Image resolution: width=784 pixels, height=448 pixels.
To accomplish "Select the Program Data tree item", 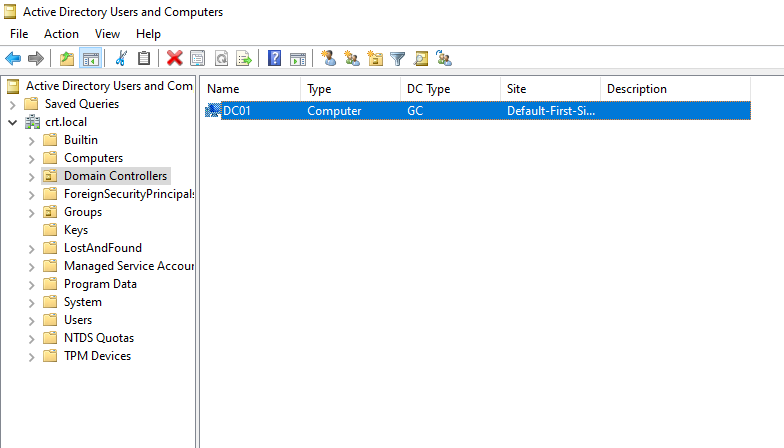I will tap(100, 284).
